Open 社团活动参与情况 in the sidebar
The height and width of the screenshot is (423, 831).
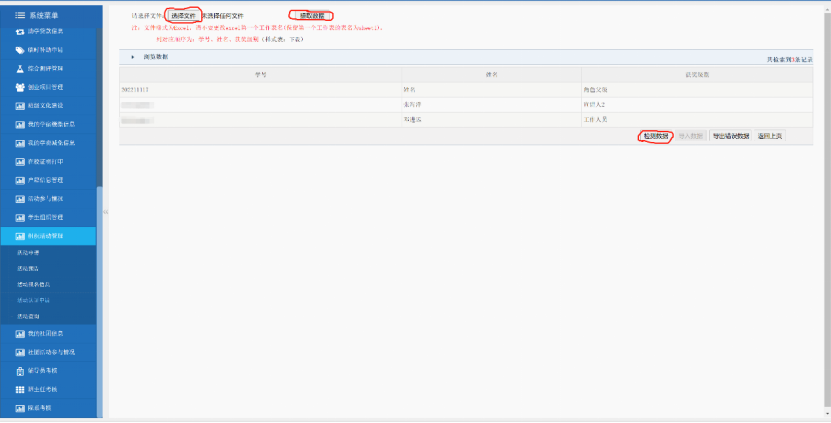pyautogui.click(x=58, y=351)
